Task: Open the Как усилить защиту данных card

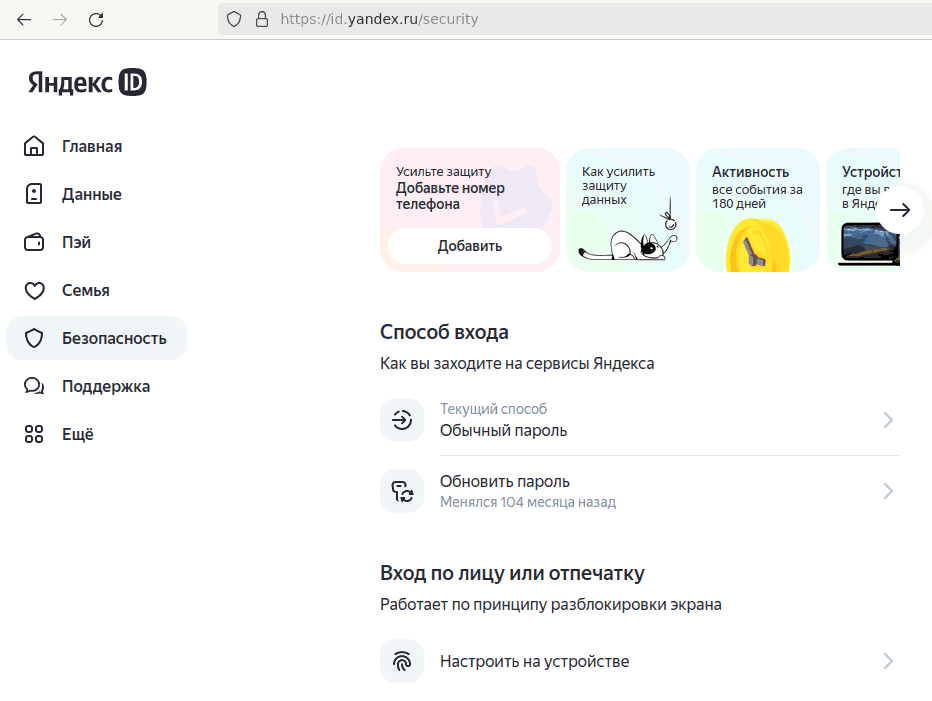Action: coord(628,210)
